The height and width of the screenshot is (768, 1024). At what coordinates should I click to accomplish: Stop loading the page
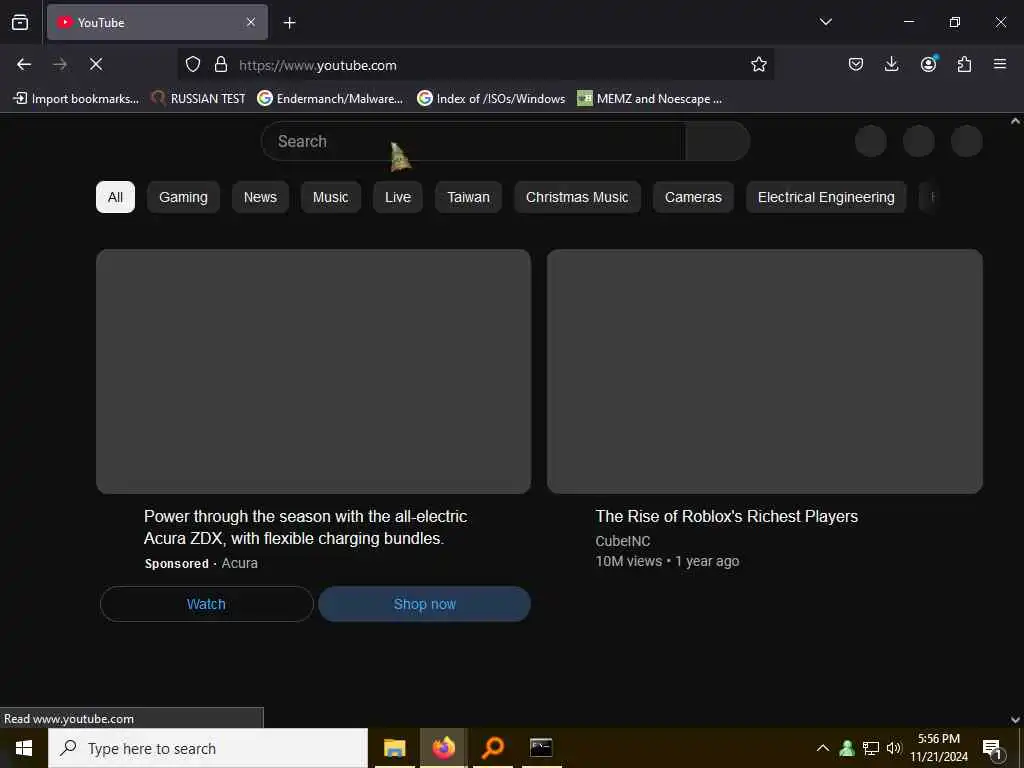[x=96, y=64]
